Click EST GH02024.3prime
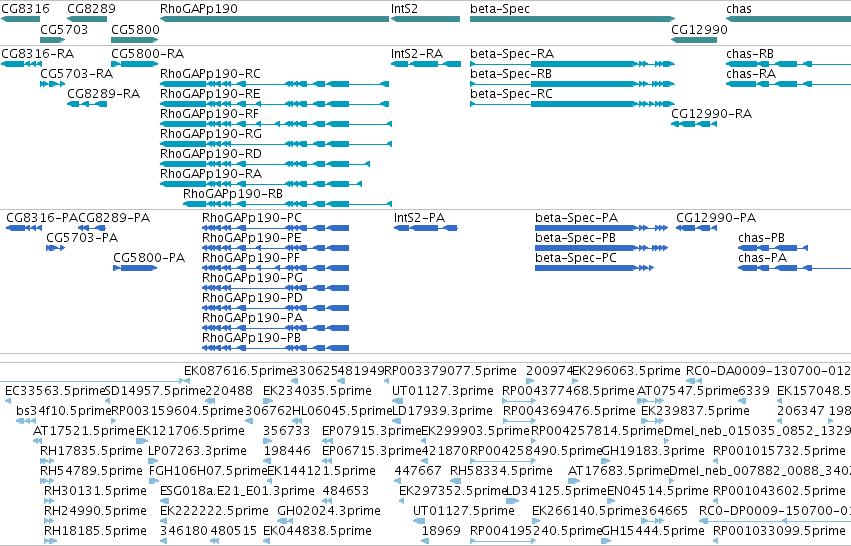The image size is (851, 546). click(x=329, y=511)
